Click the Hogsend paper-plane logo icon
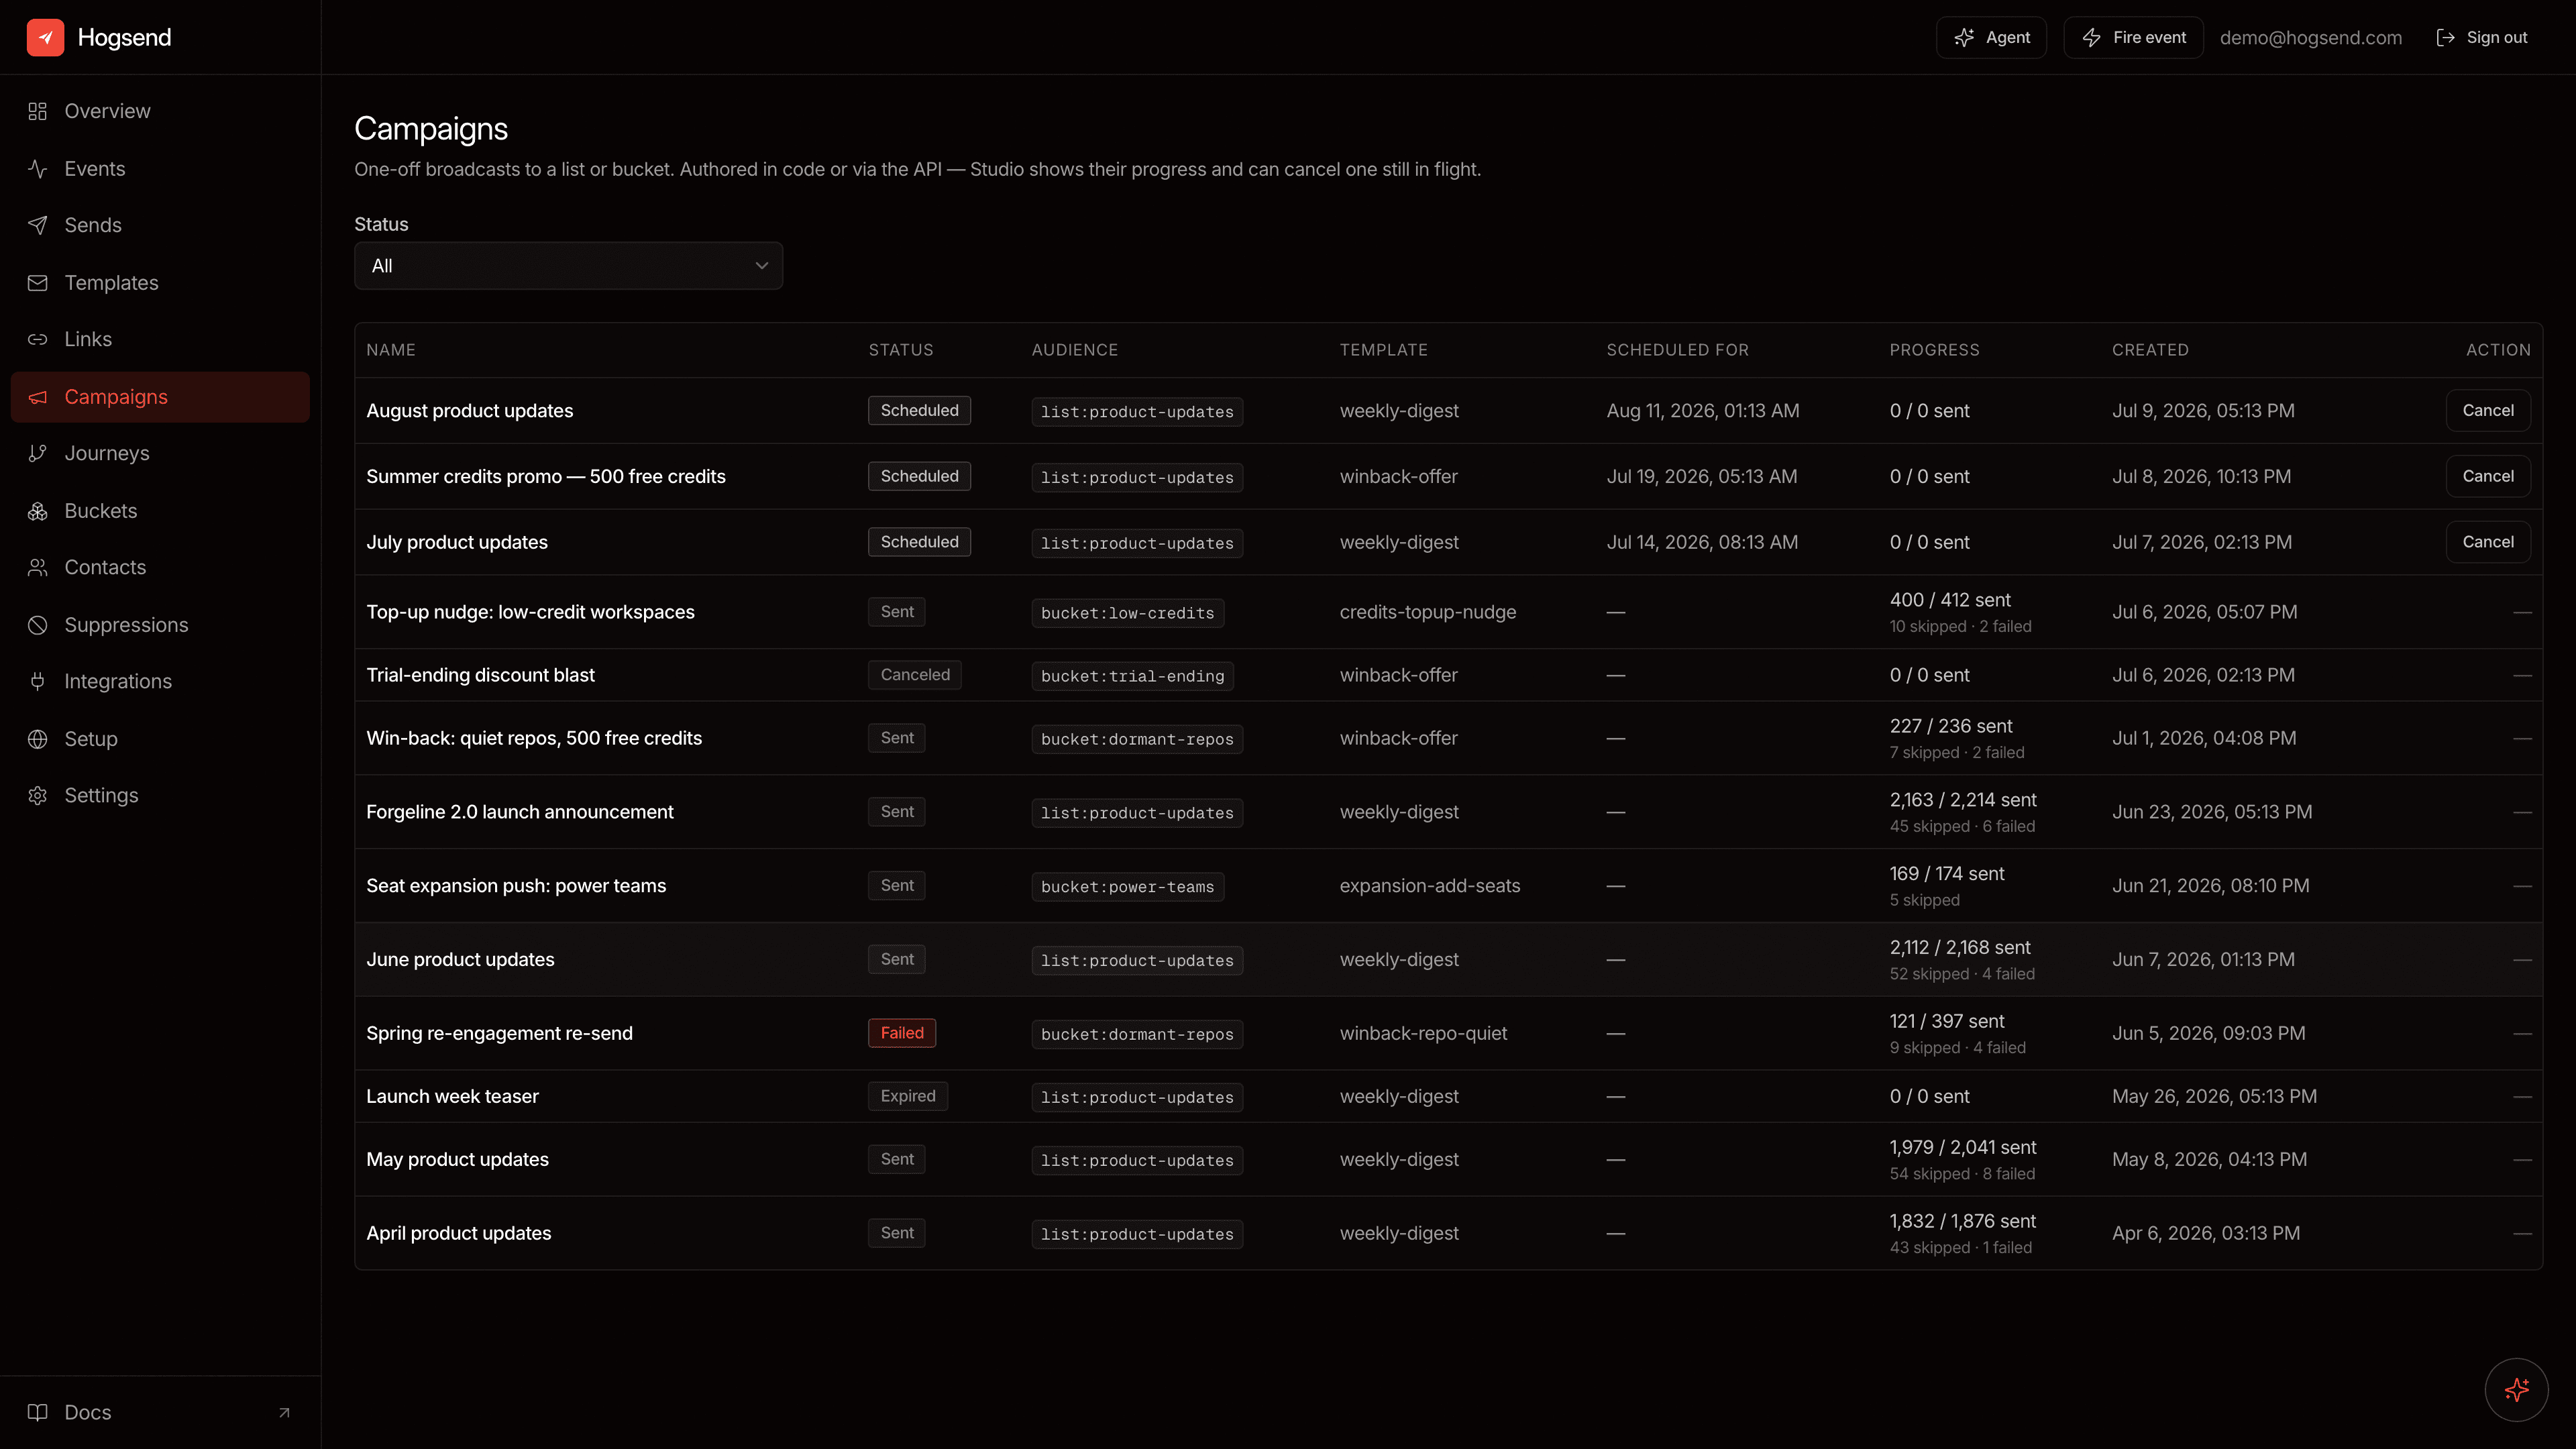The image size is (2576, 1449). (45, 37)
